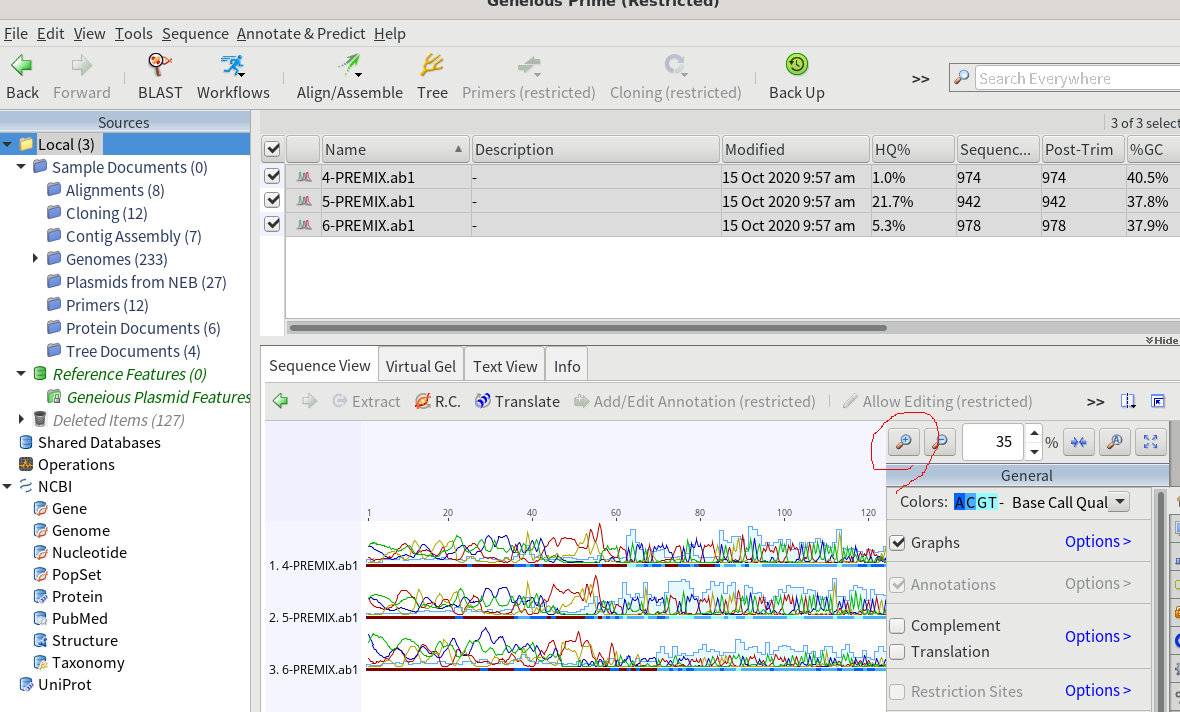Click the R.C. reverse complement button
1180x712 pixels.
pyautogui.click(x=438, y=402)
